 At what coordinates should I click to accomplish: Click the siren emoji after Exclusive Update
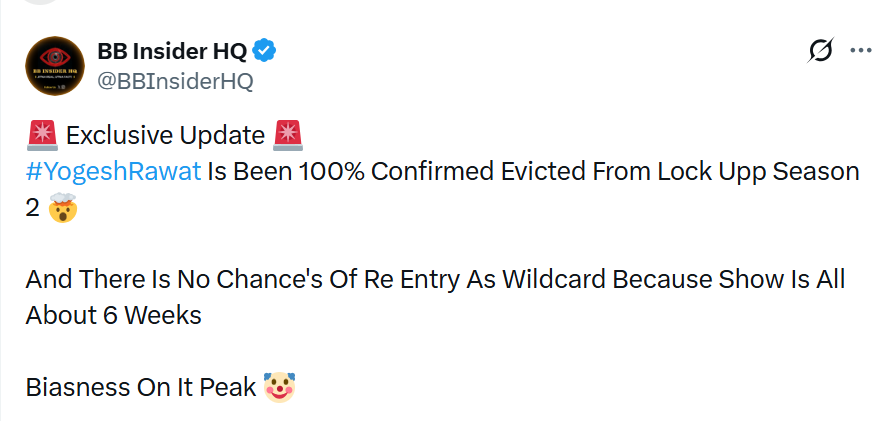[x=288, y=135]
